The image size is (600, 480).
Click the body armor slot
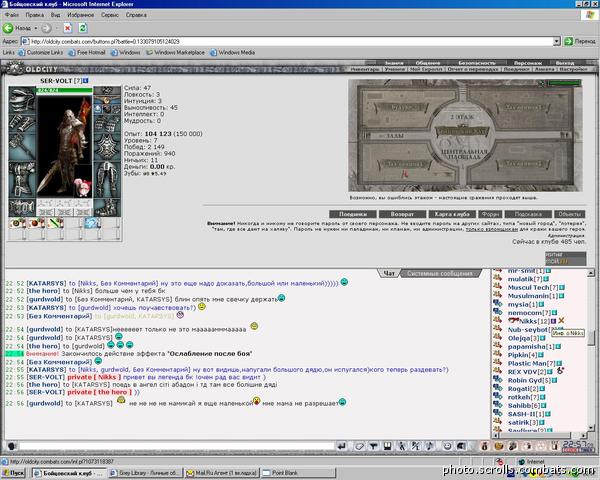tap(22, 179)
